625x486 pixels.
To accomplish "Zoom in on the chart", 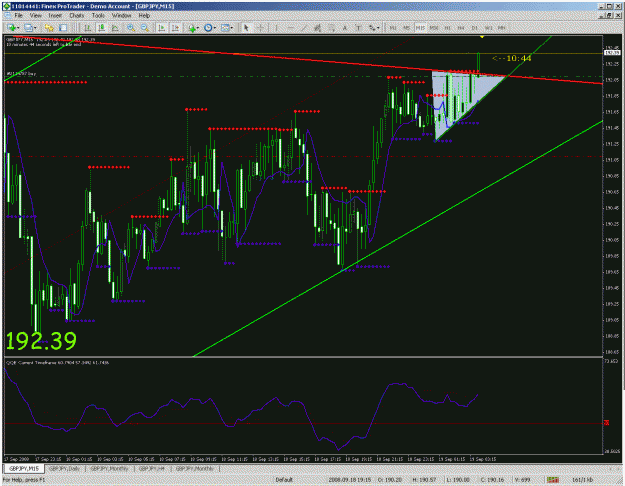I will point(131,28).
